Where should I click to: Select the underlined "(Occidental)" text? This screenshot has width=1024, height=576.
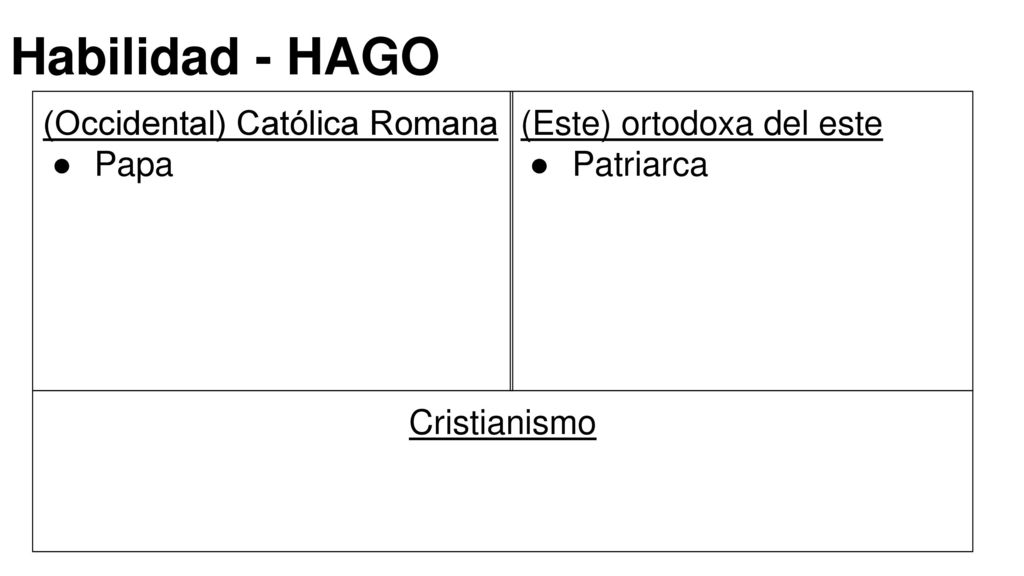[x=135, y=124]
